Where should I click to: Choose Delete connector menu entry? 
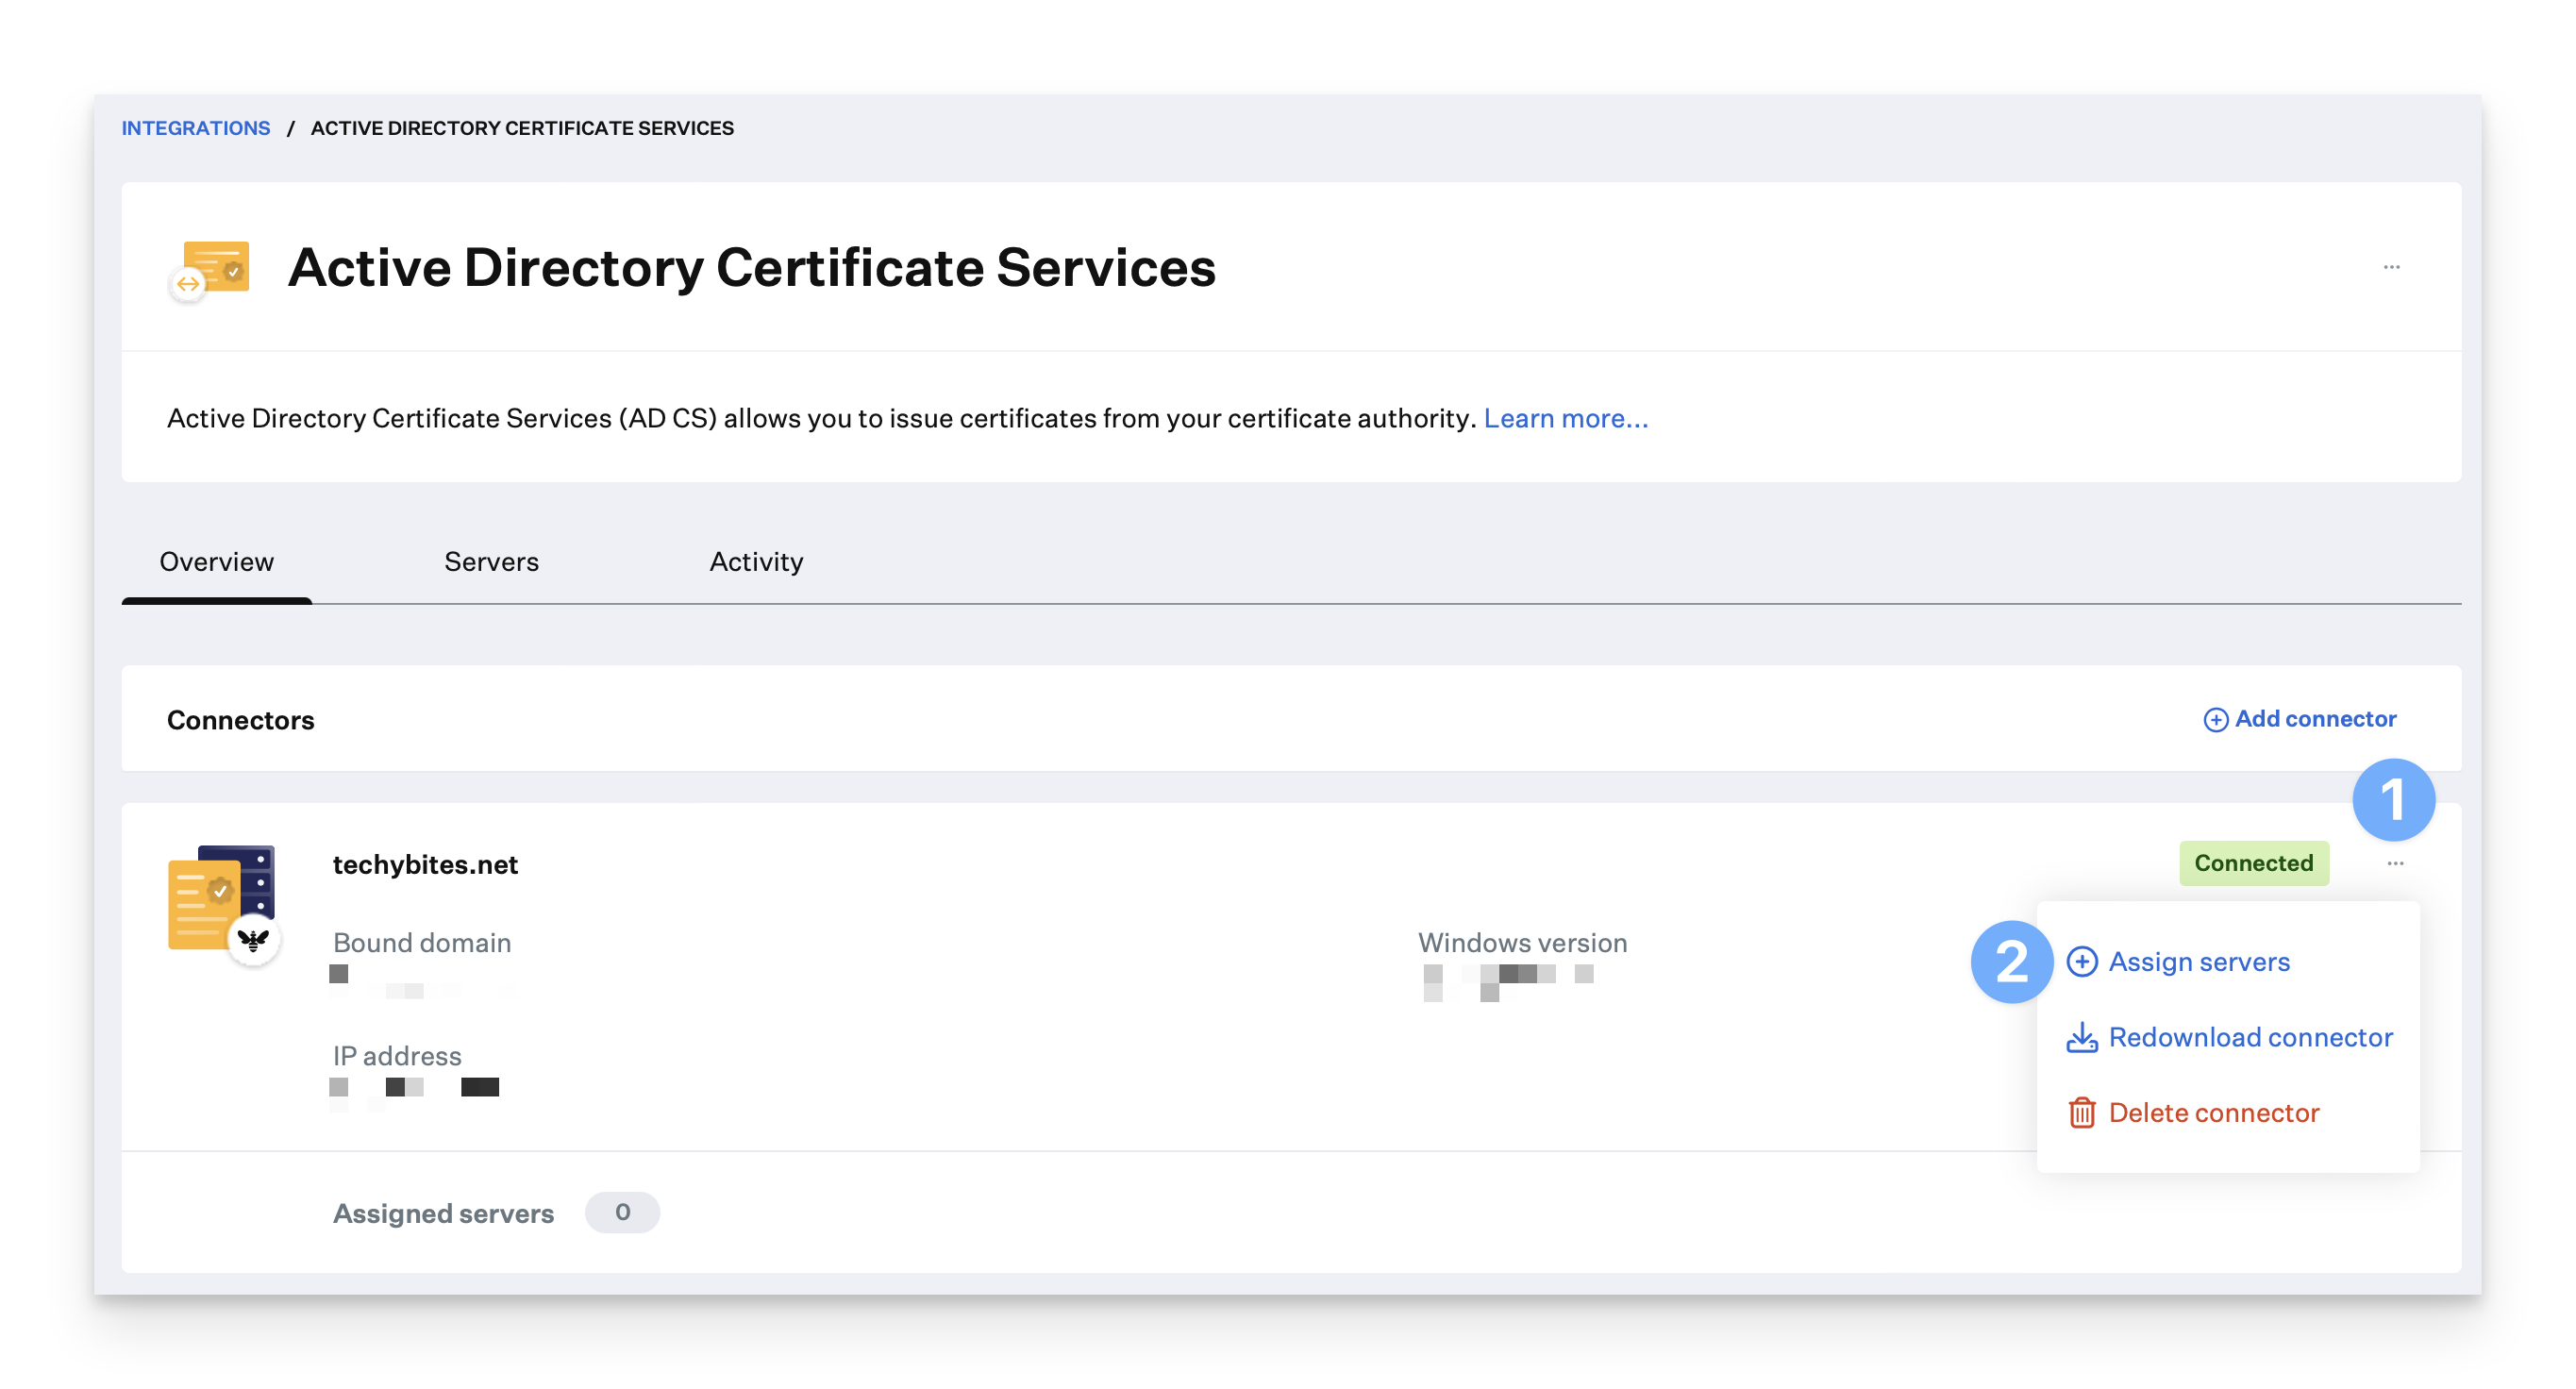2213,1113
